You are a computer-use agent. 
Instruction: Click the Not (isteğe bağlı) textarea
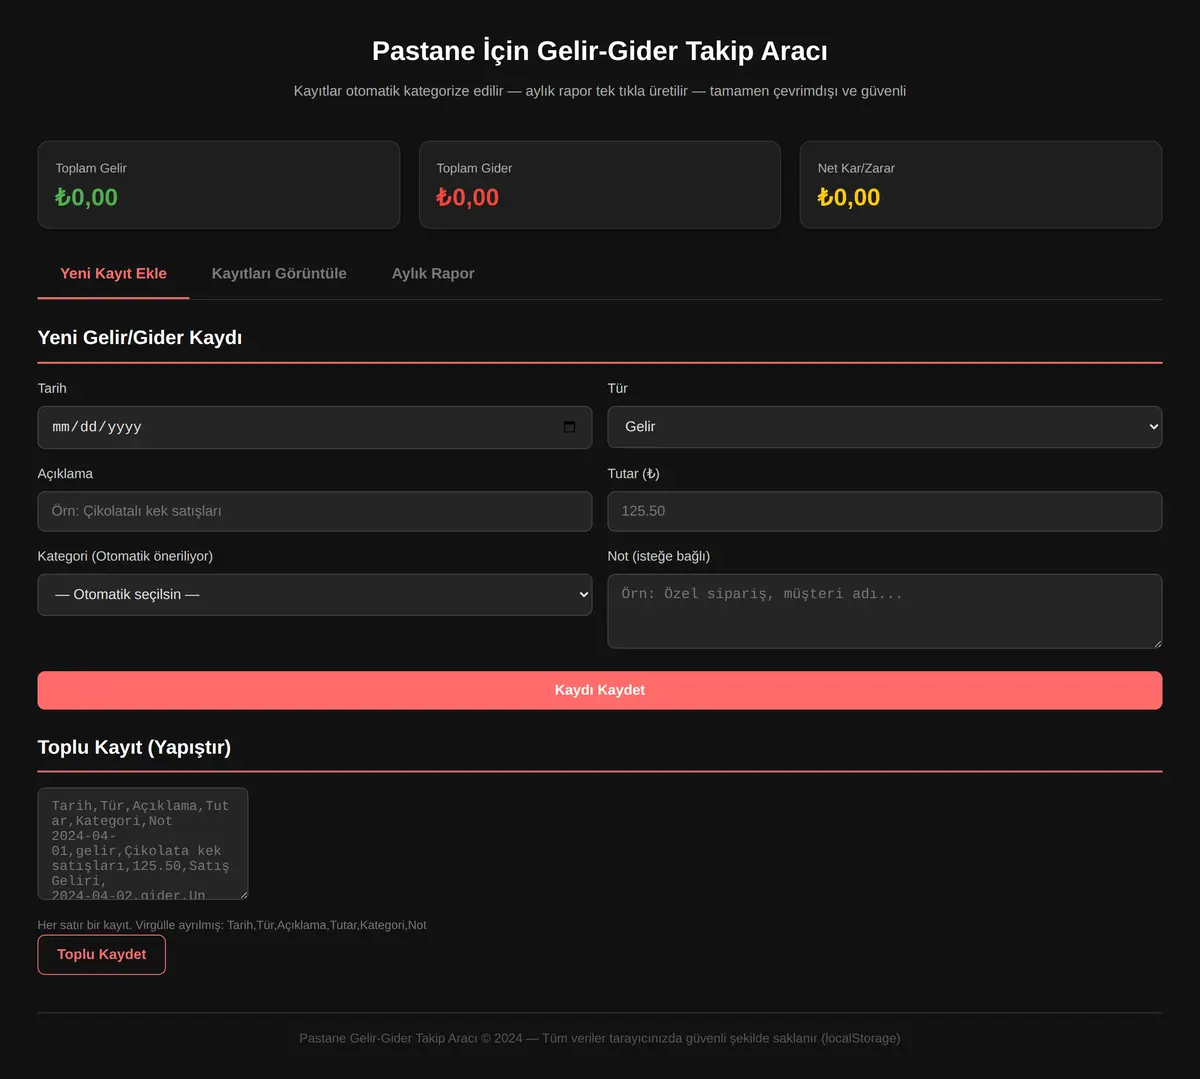[885, 611]
